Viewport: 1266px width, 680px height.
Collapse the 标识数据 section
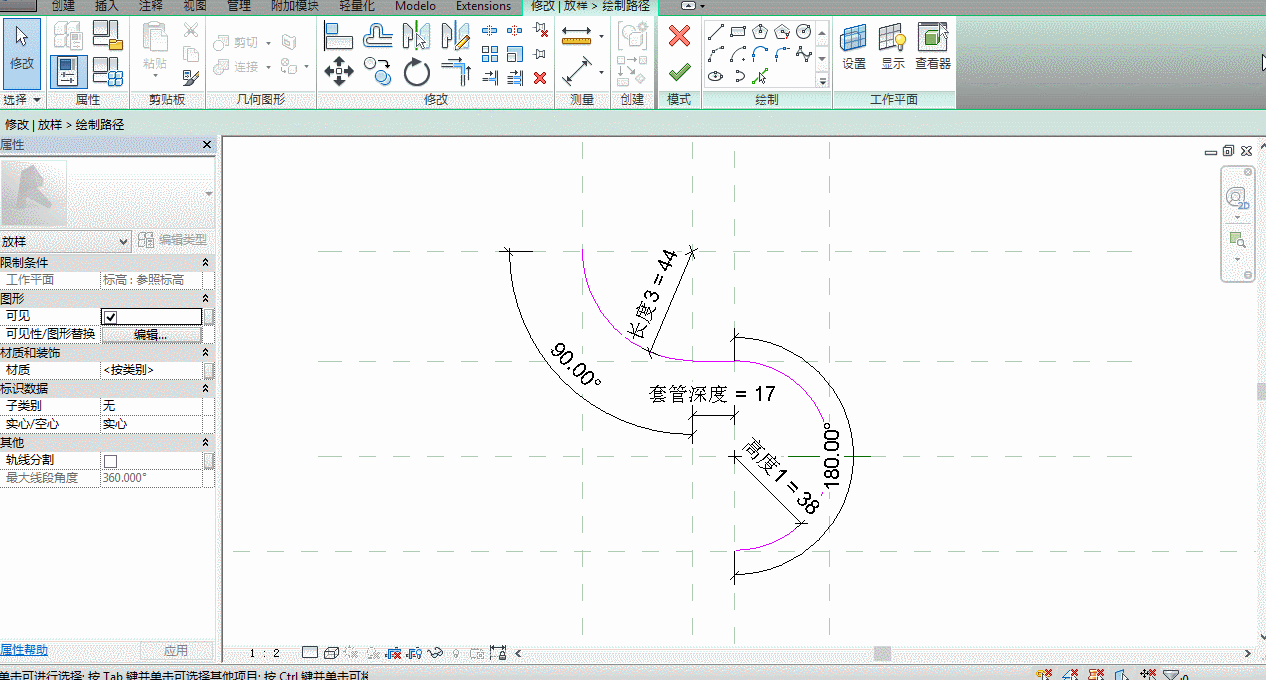tap(206, 388)
